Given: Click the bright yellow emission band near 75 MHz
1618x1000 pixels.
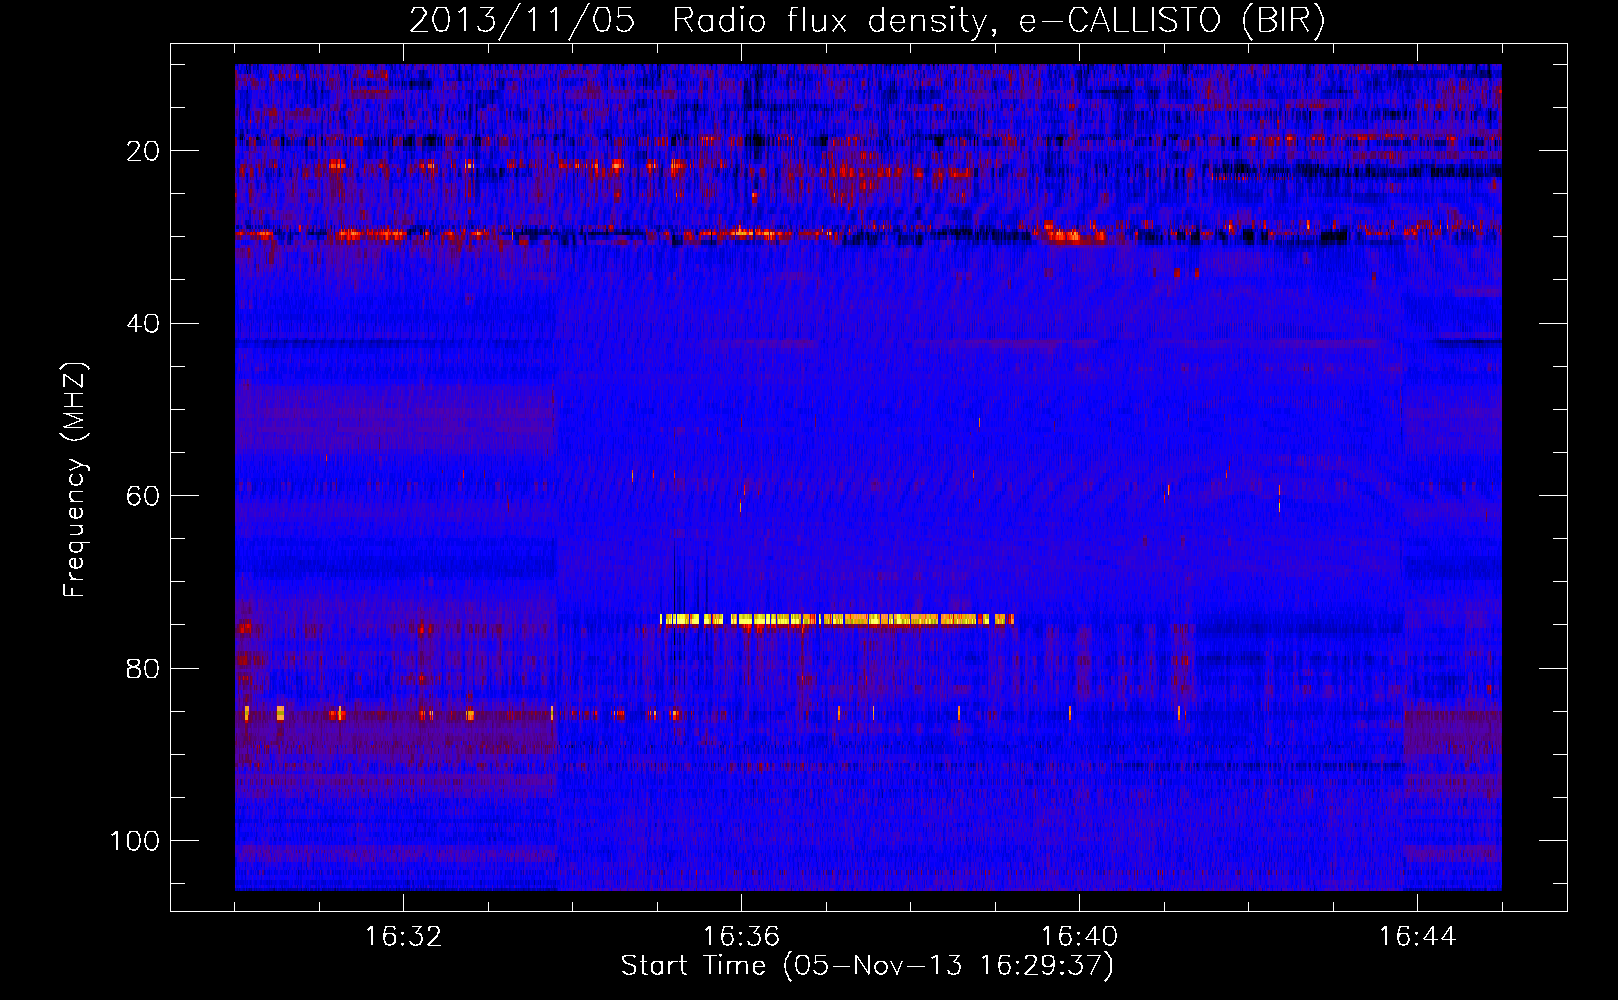Looking at the screenshot, I should pos(837,619).
